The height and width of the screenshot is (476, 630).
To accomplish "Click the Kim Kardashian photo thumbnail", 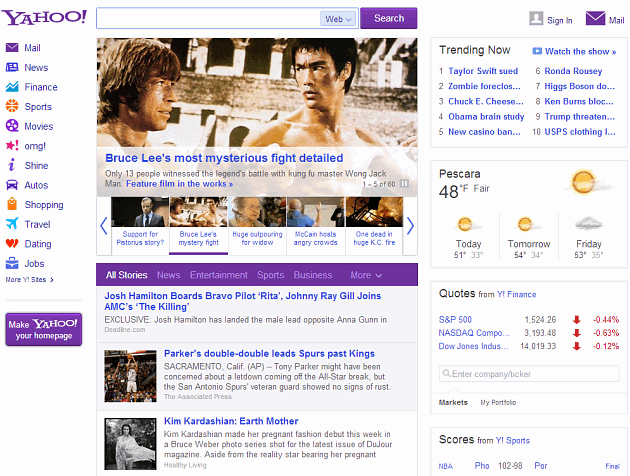I will (130, 444).
